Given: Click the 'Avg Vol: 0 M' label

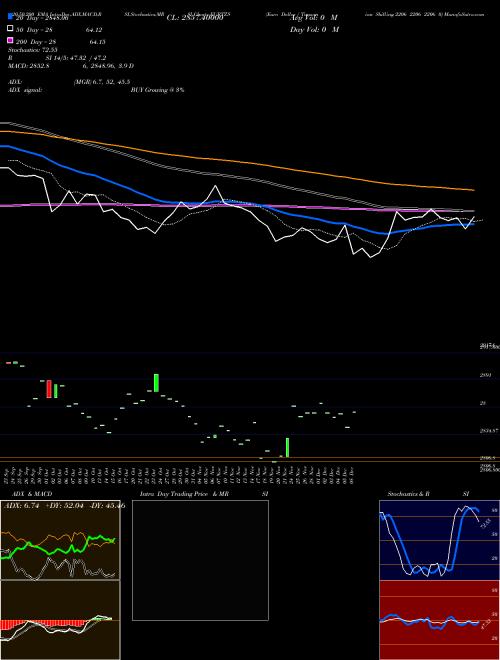Looking at the screenshot, I should click(314, 18).
